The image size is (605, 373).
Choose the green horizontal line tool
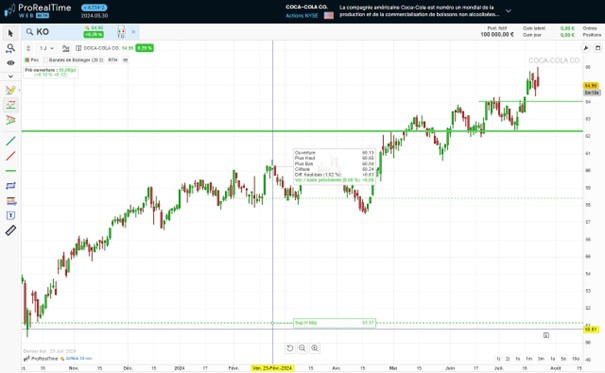(x=10, y=170)
